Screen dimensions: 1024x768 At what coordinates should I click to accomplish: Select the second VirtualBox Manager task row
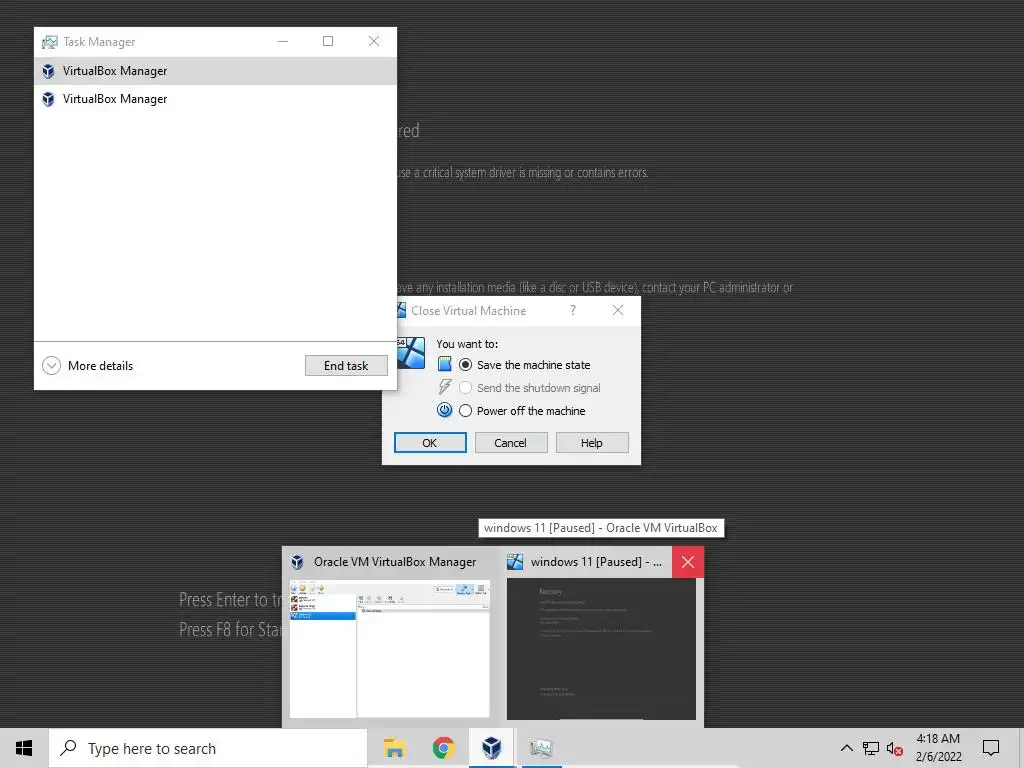[216, 99]
